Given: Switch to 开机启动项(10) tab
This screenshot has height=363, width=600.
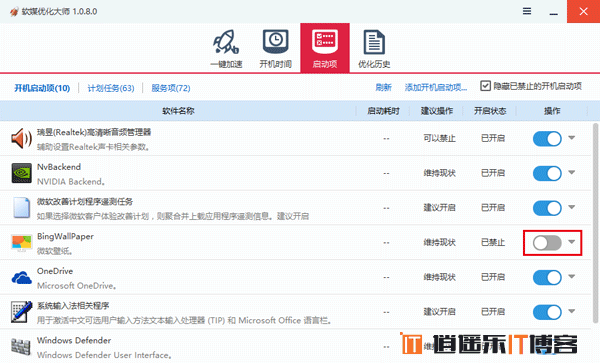Looking at the screenshot, I should tap(42, 88).
